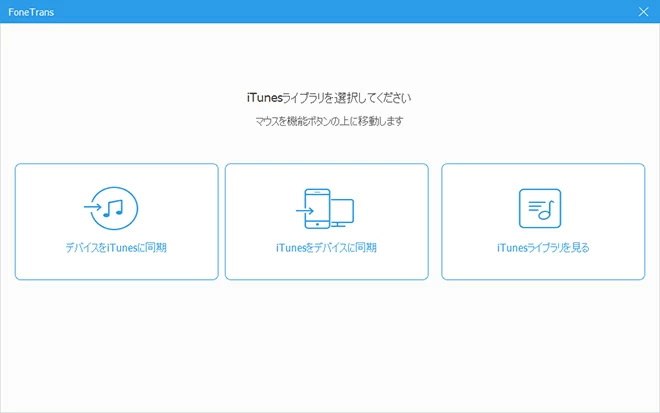The height and width of the screenshot is (413, 660).
Task: Click the circular music note sync icon
Action: tap(113, 208)
